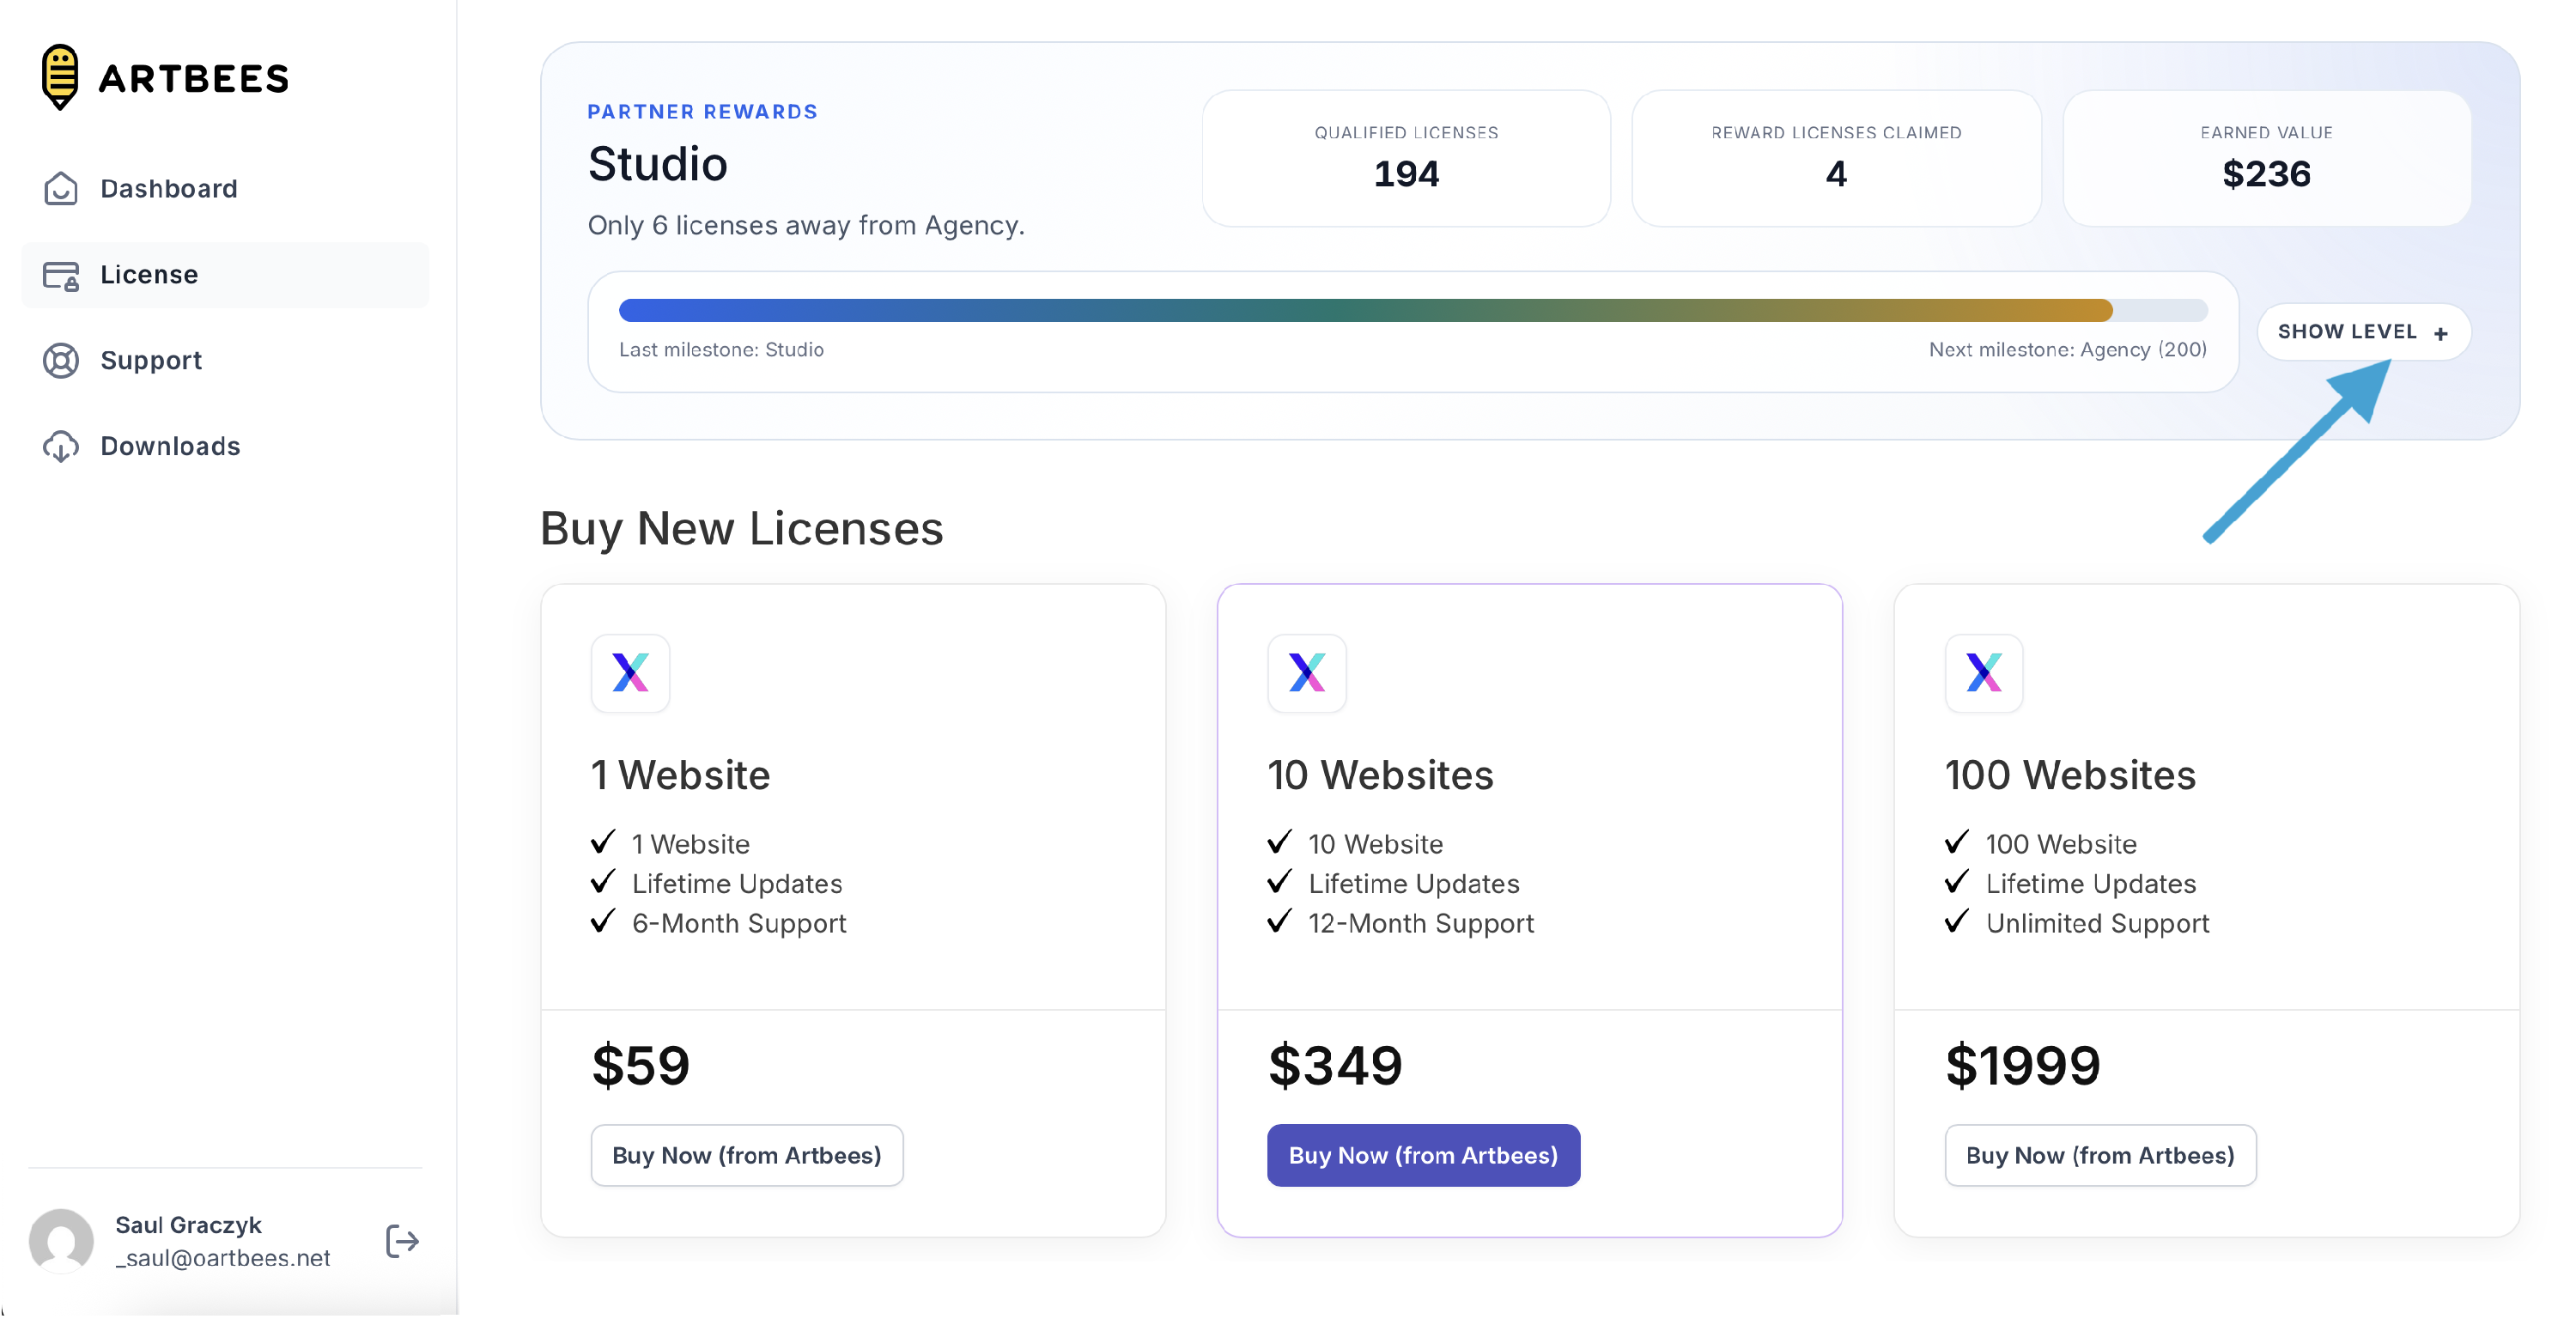Viewport: 2576px width, 1319px height.
Task: Click Saul Graczyk's profile avatar
Action: pos(61,1240)
